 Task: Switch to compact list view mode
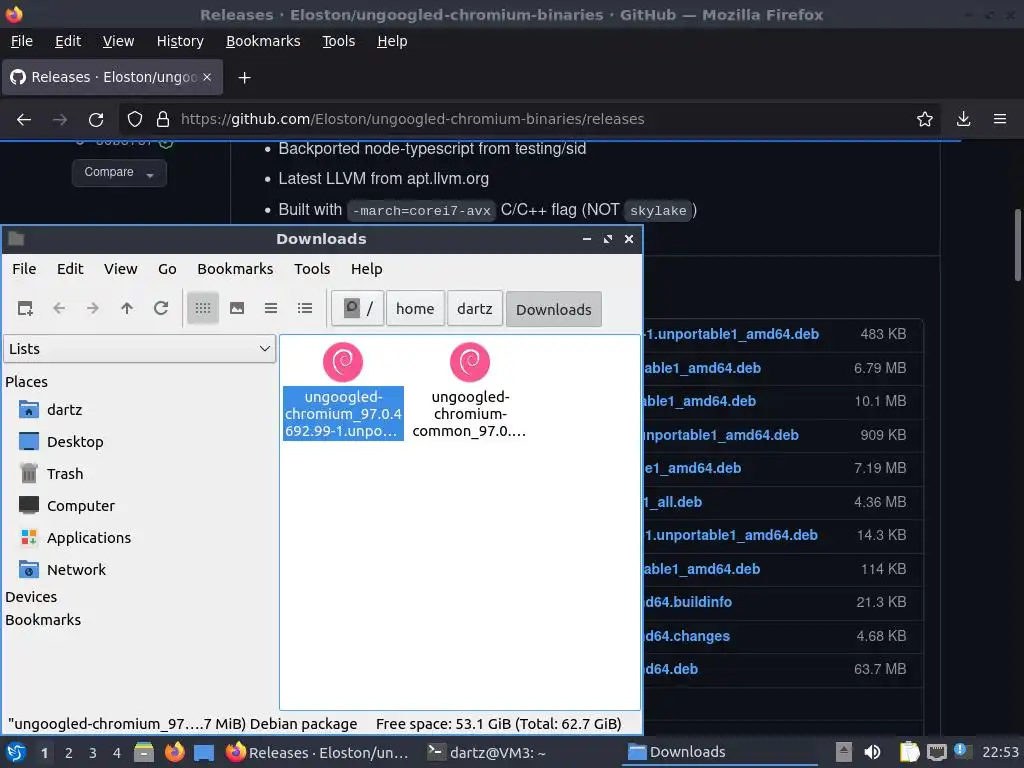[271, 308]
